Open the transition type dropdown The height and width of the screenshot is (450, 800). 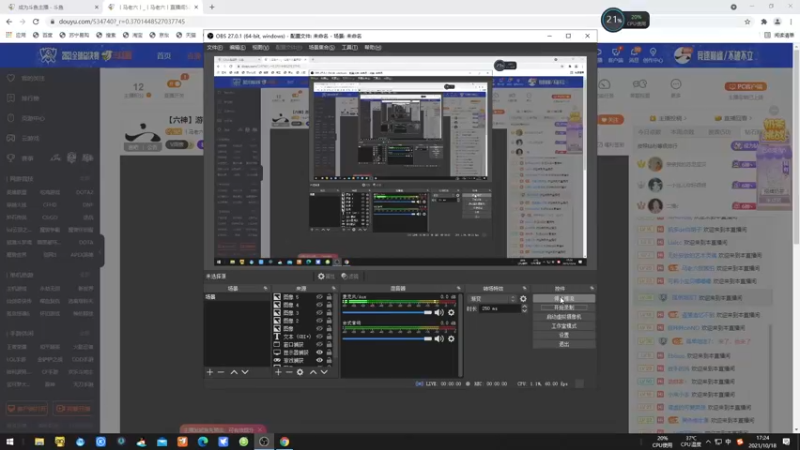coord(492,298)
